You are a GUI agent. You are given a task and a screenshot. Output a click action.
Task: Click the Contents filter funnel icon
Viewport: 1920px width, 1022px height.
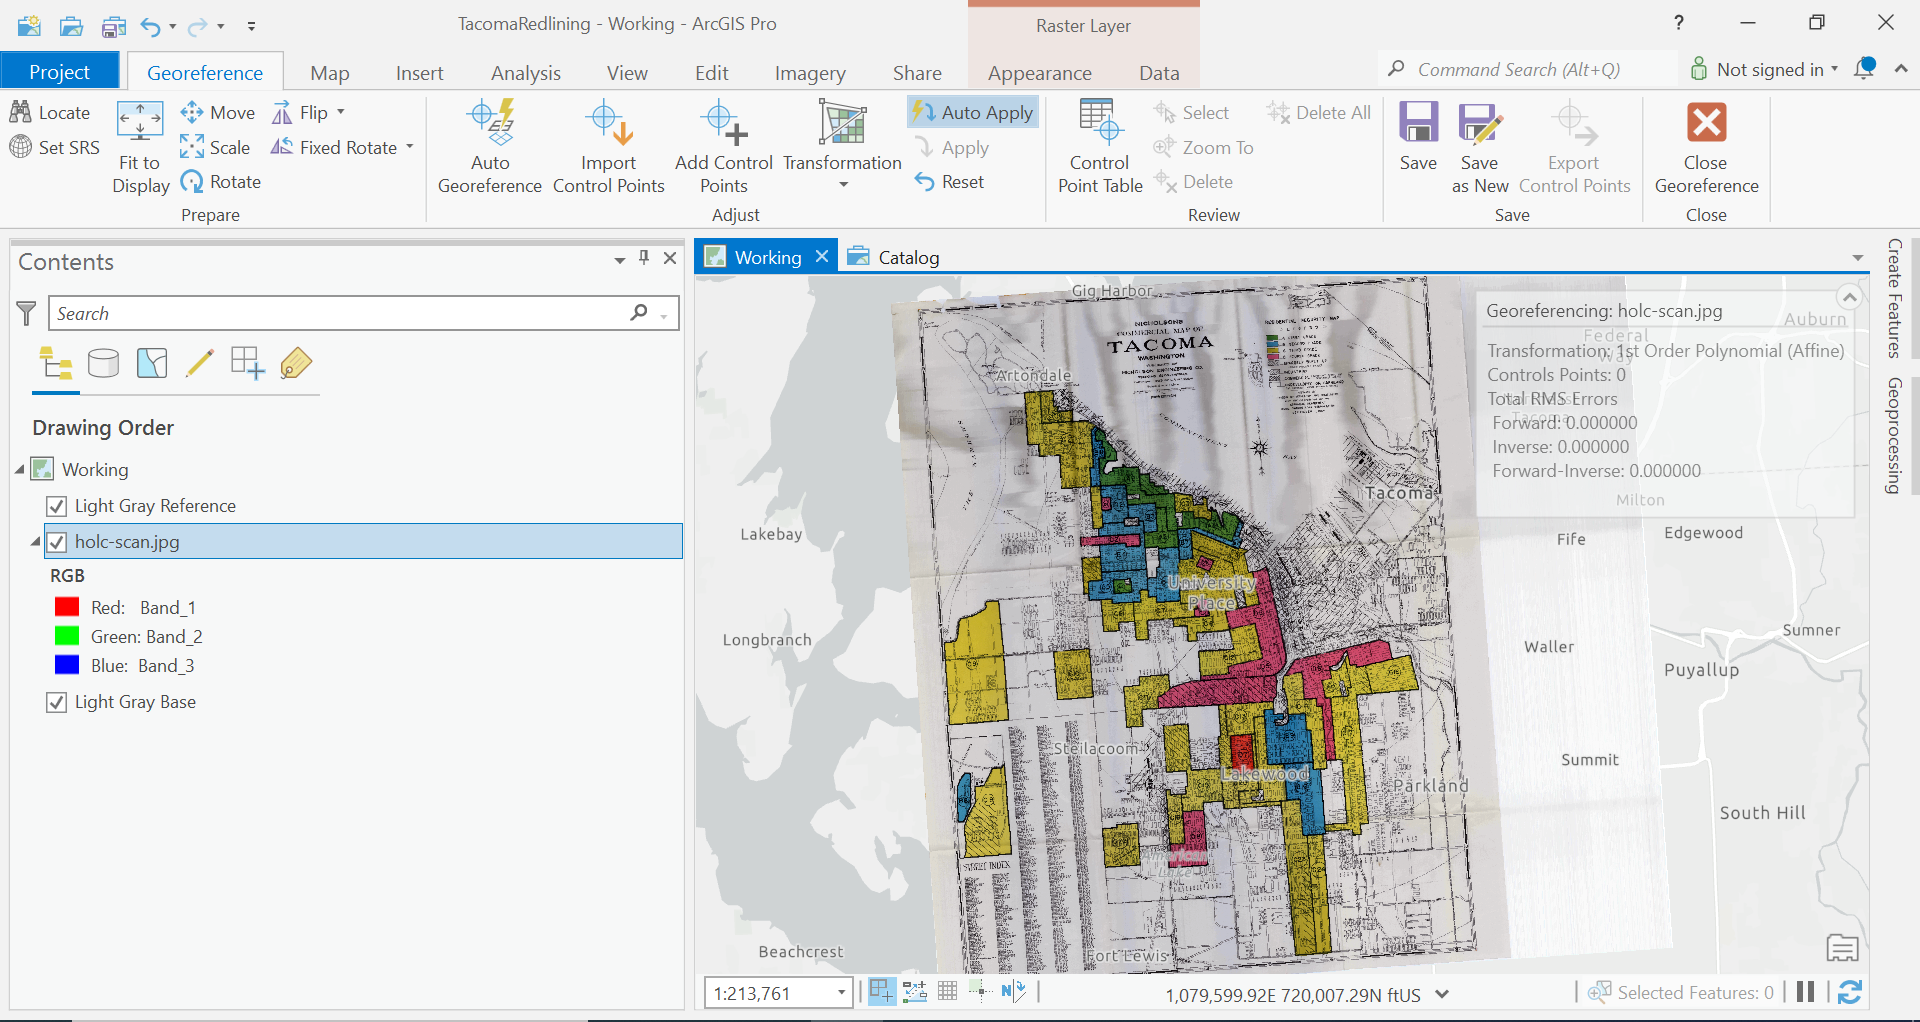(x=27, y=314)
